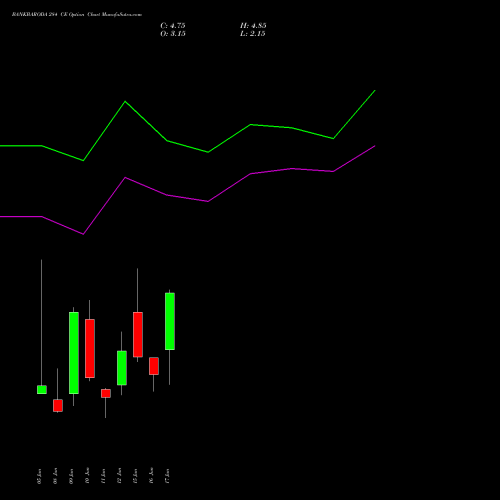Select the red candle above the 15 date
Image resolution: width=500 pixels, height=500 pixels.
[x=138, y=334]
